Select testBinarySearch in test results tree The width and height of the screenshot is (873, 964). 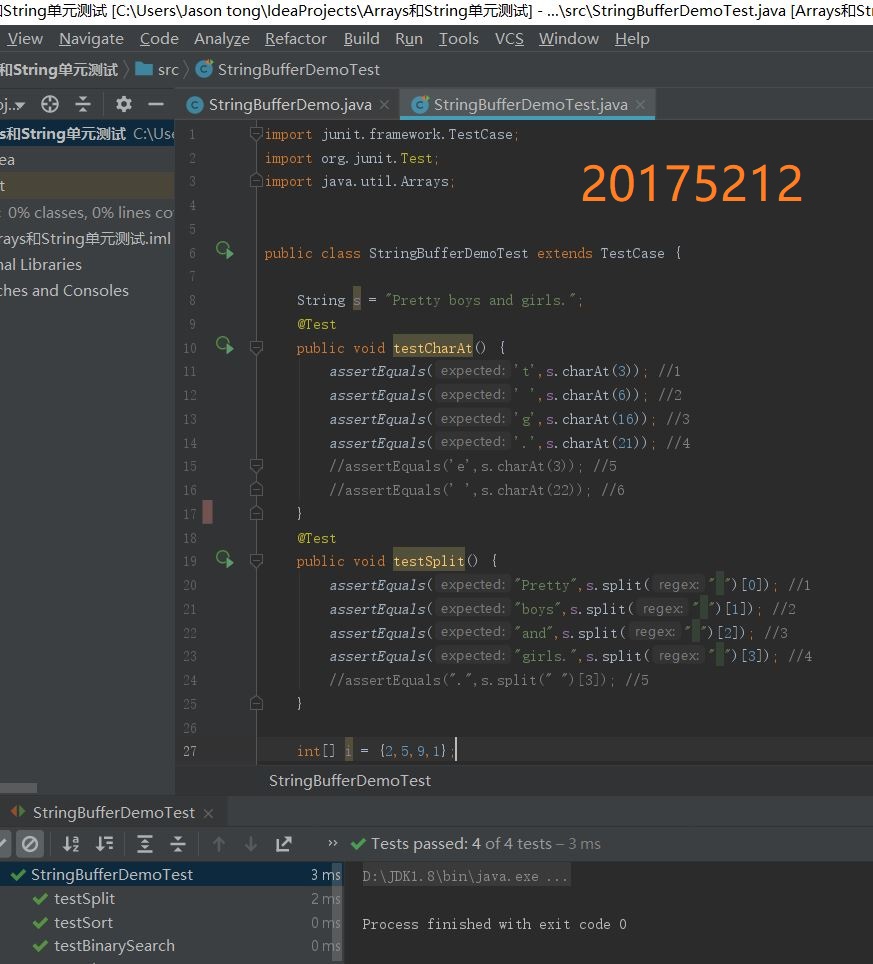(x=114, y=946)
